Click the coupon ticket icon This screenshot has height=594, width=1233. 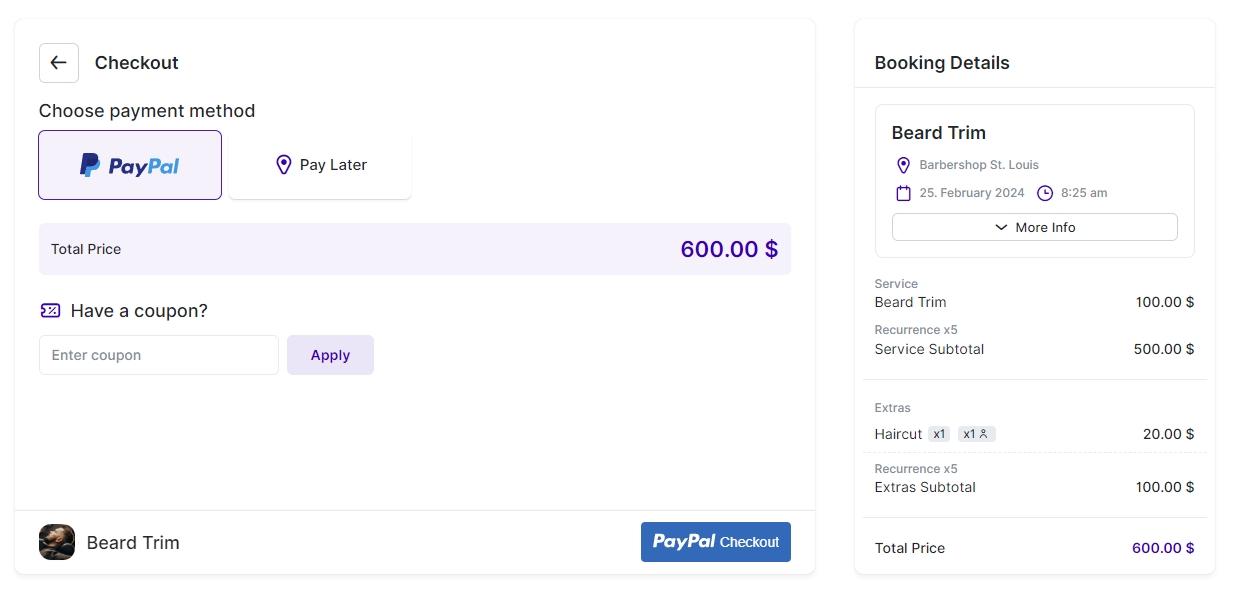coord(50,311)
